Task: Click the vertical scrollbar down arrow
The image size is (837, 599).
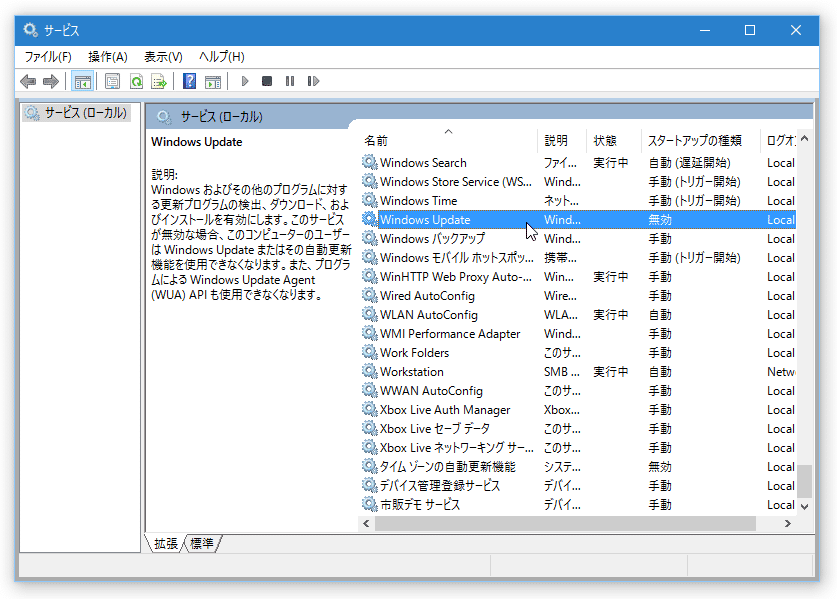Action: (x=804, y=506)
